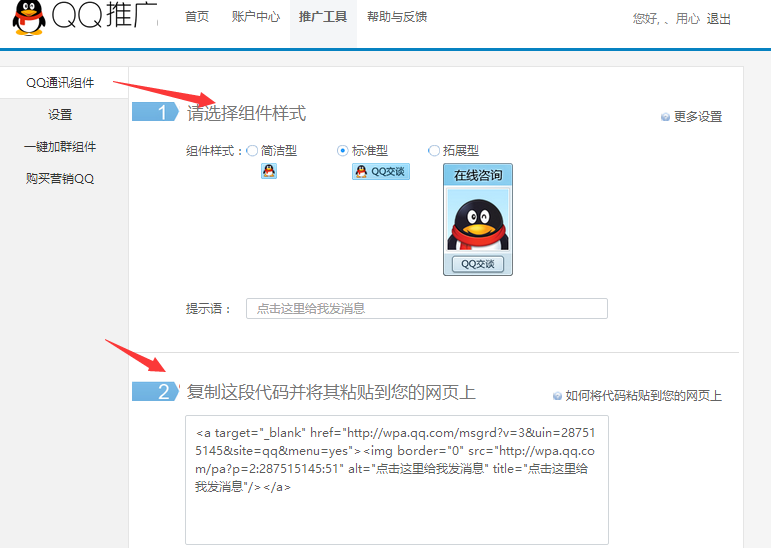Click the 标准型 QQ交谈 preview button
Viewport: 771px width, 548px height.
[381, 171]
